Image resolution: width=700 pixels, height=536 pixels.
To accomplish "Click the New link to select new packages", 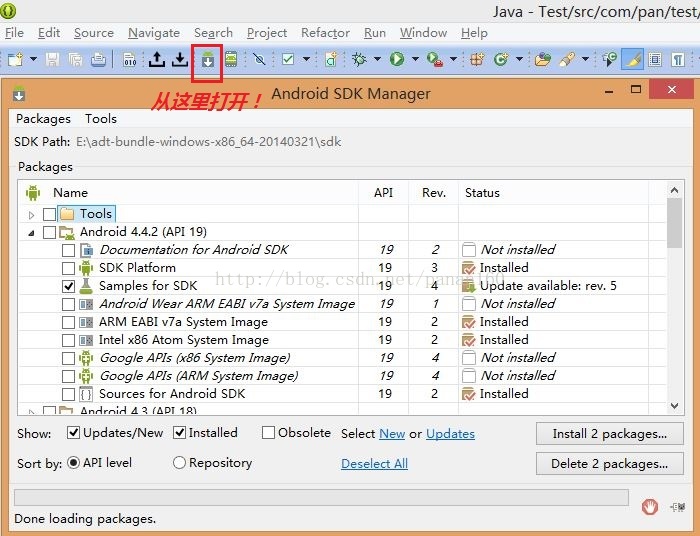I will pos(392,434).
